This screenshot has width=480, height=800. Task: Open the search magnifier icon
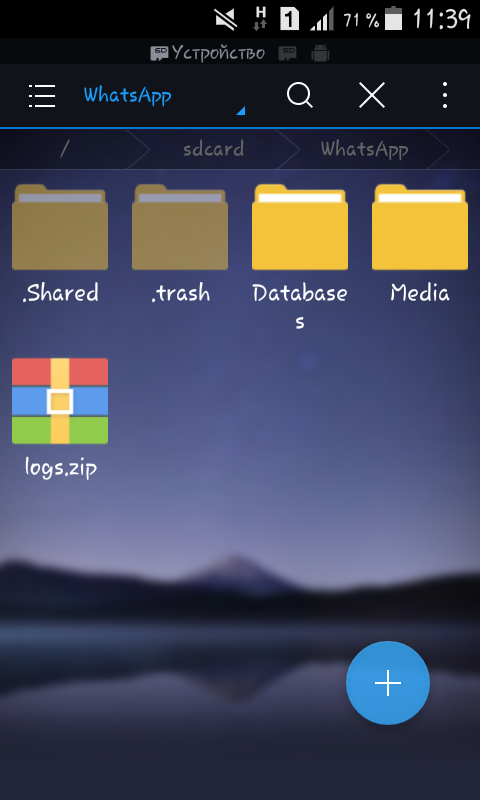[x=299, y=95]
